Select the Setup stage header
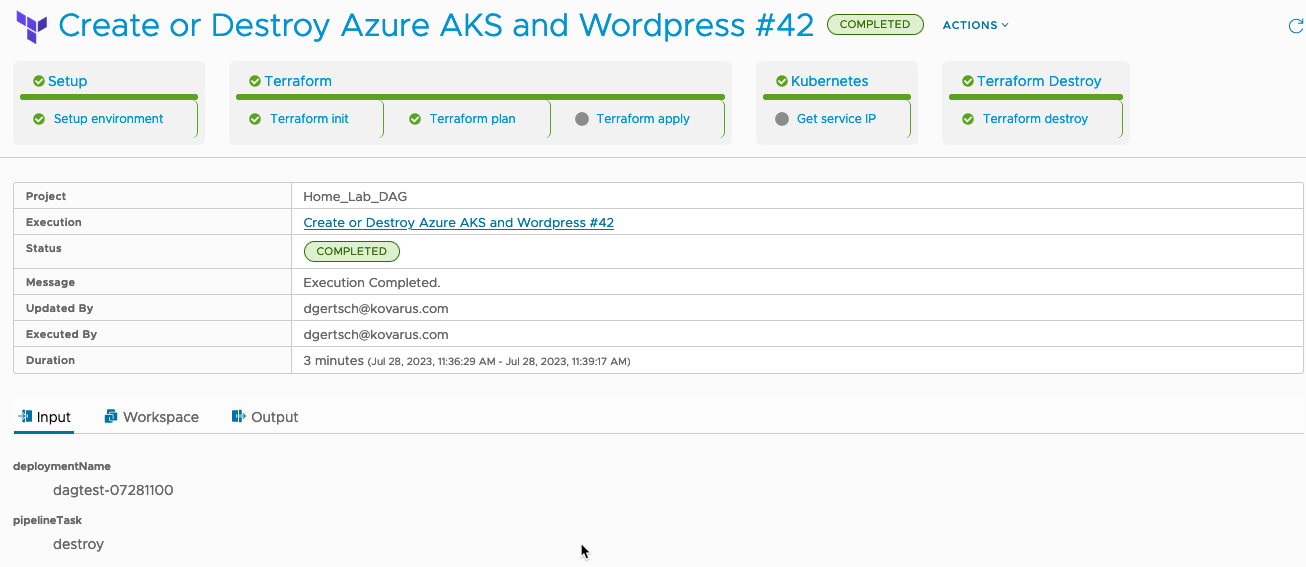The width and height of the screenshot is (1306, 567). click(x=67, y=81)
